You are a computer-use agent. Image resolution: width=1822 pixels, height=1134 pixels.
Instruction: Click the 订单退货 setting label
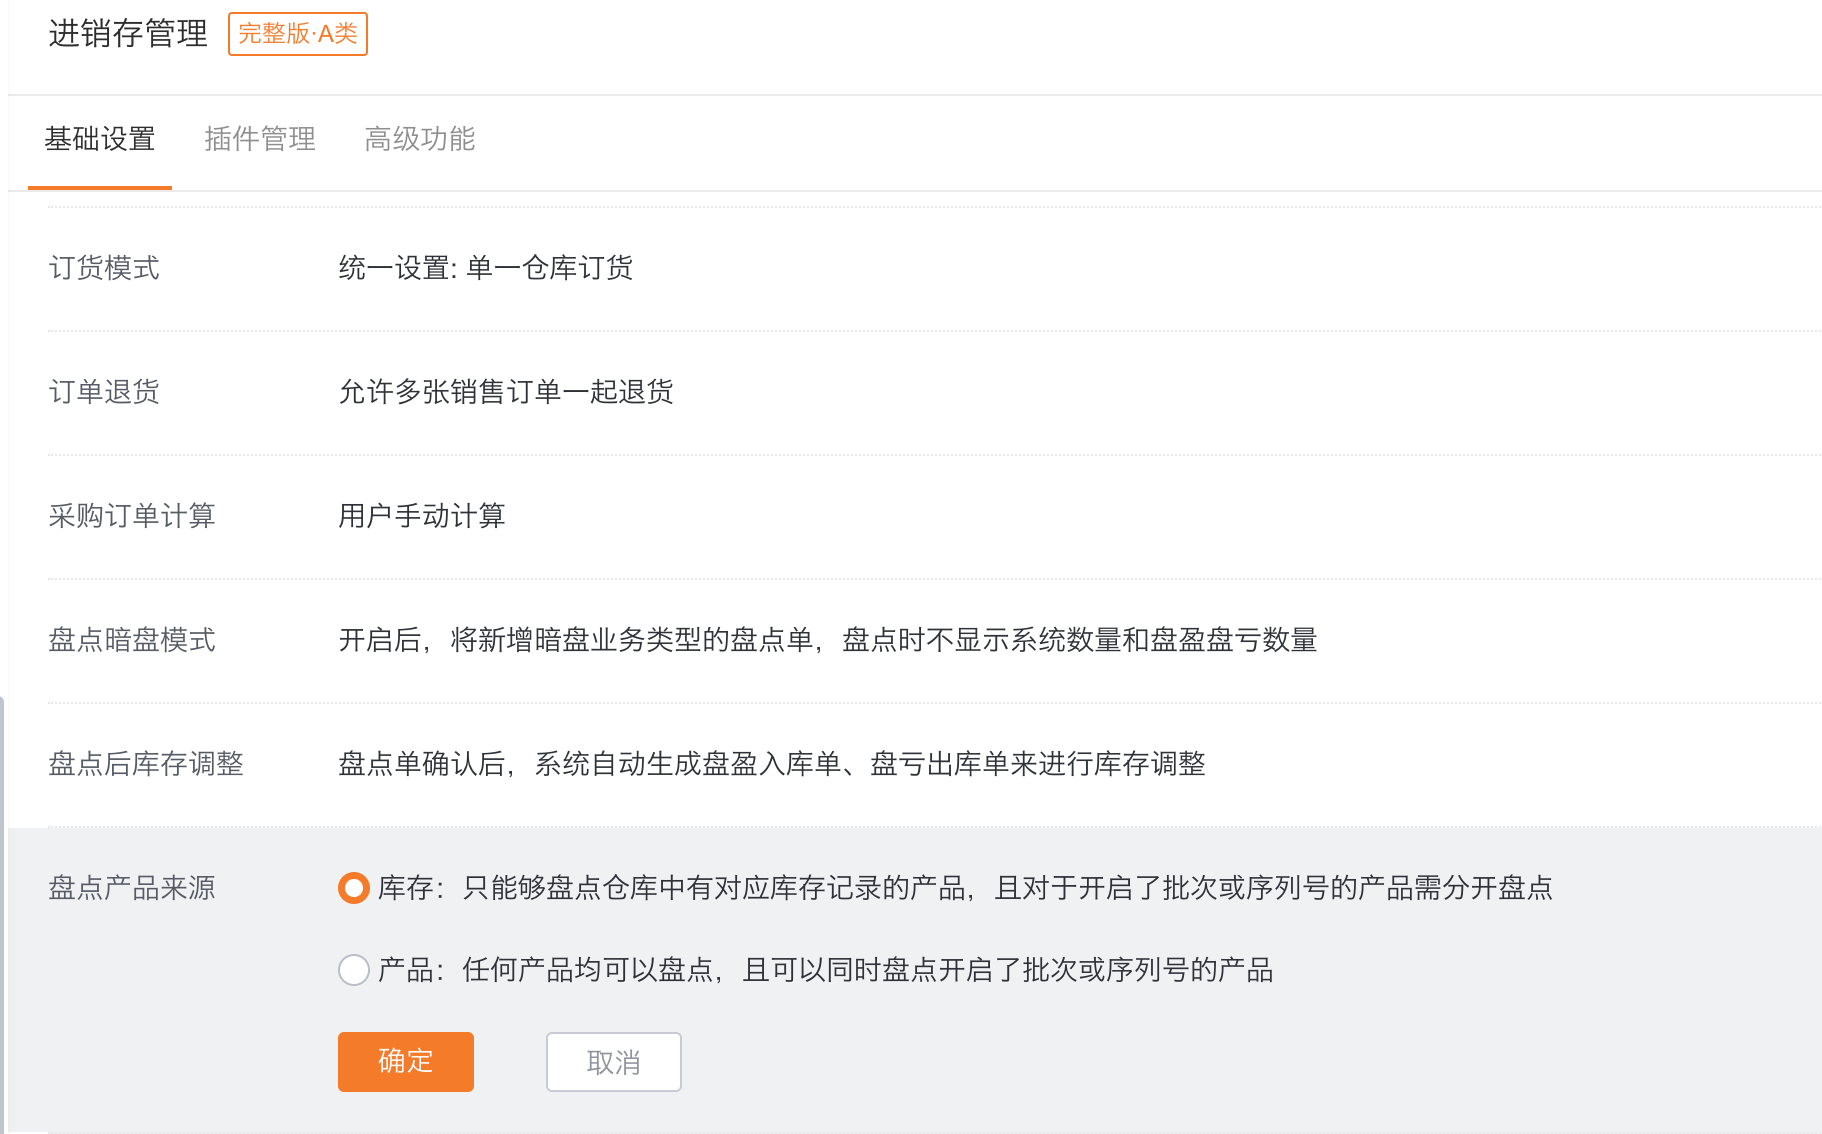click(x=104, y=392)
